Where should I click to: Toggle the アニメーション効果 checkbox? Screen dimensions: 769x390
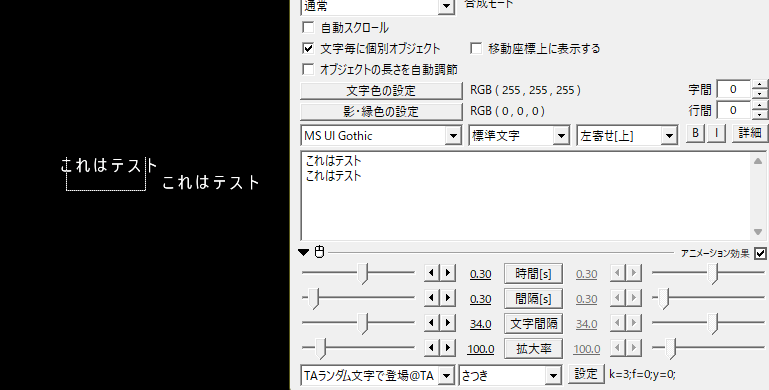pyautogui.click(x=760, y=254)
